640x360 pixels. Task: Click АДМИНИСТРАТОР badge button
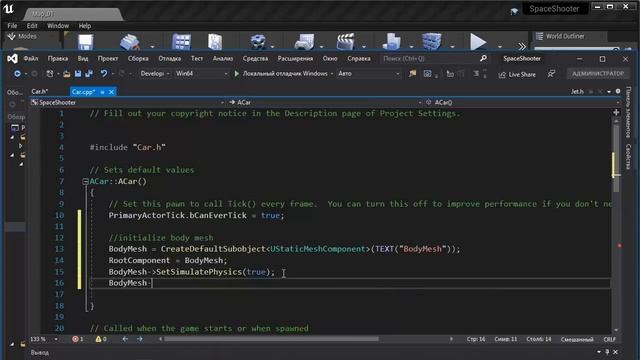tap(598, 74)
